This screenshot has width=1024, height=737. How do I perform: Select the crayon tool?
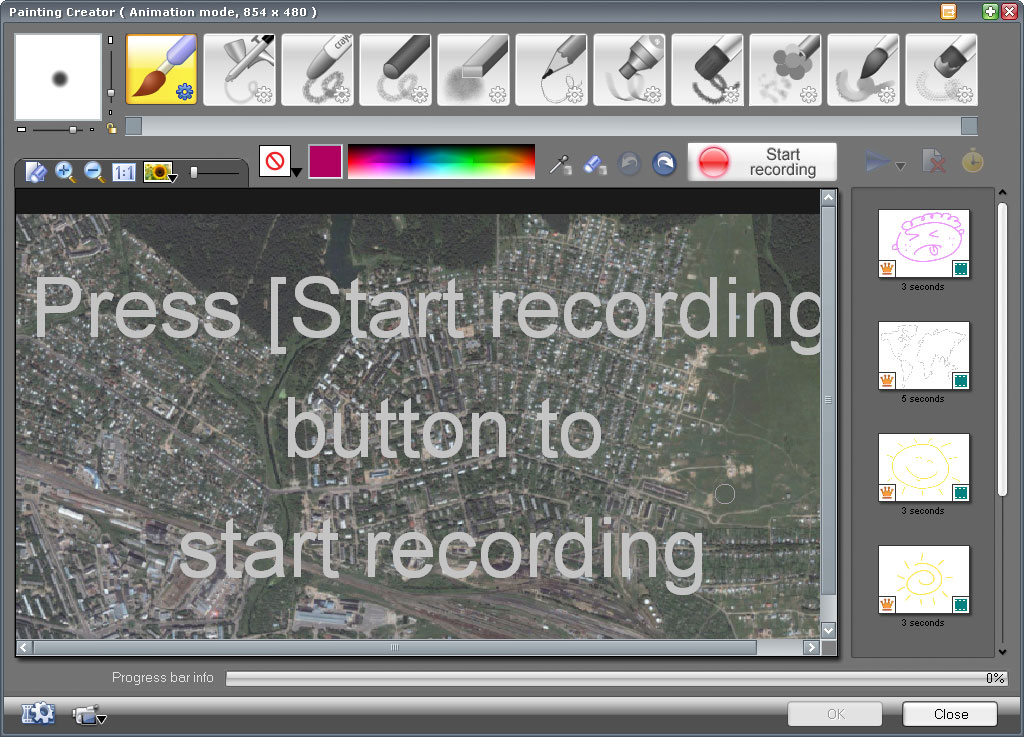tap(317, 69)
